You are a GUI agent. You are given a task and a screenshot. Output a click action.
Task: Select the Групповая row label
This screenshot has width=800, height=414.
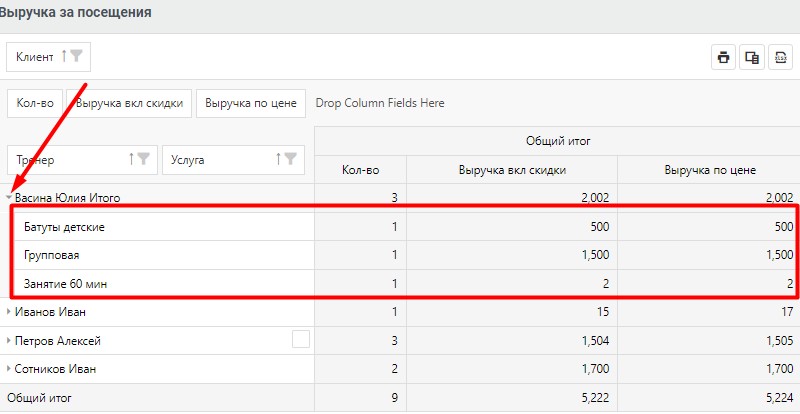pyautogui.click(x=52, y=255)
